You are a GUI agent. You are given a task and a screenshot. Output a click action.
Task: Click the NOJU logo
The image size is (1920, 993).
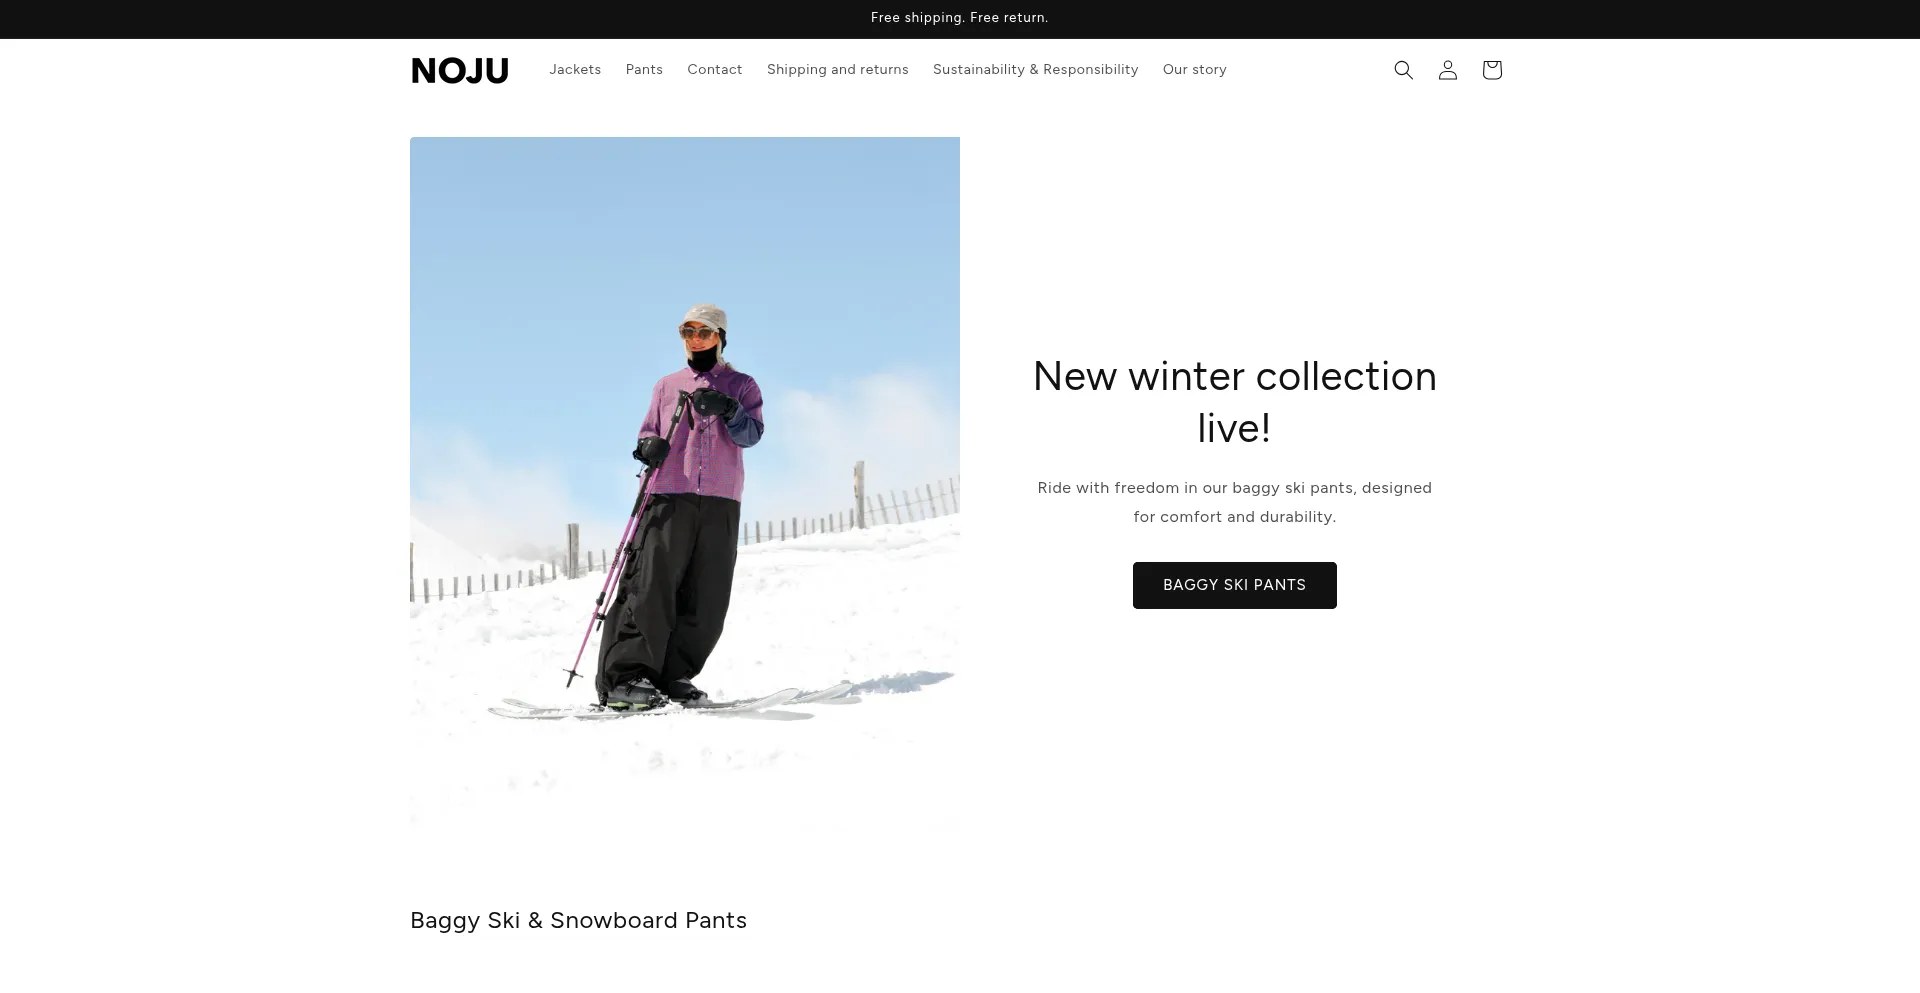(x=460, y=71)
